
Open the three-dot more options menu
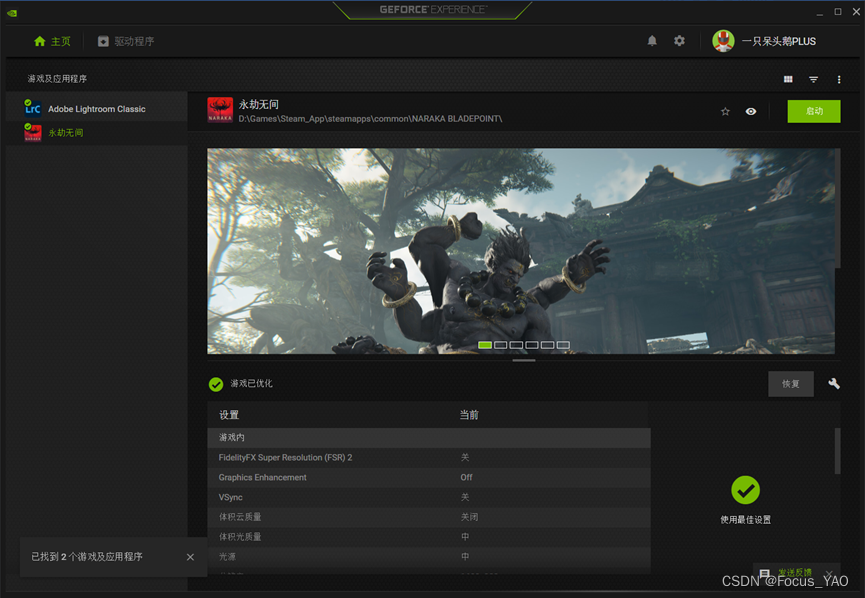(x=839, y=79)
